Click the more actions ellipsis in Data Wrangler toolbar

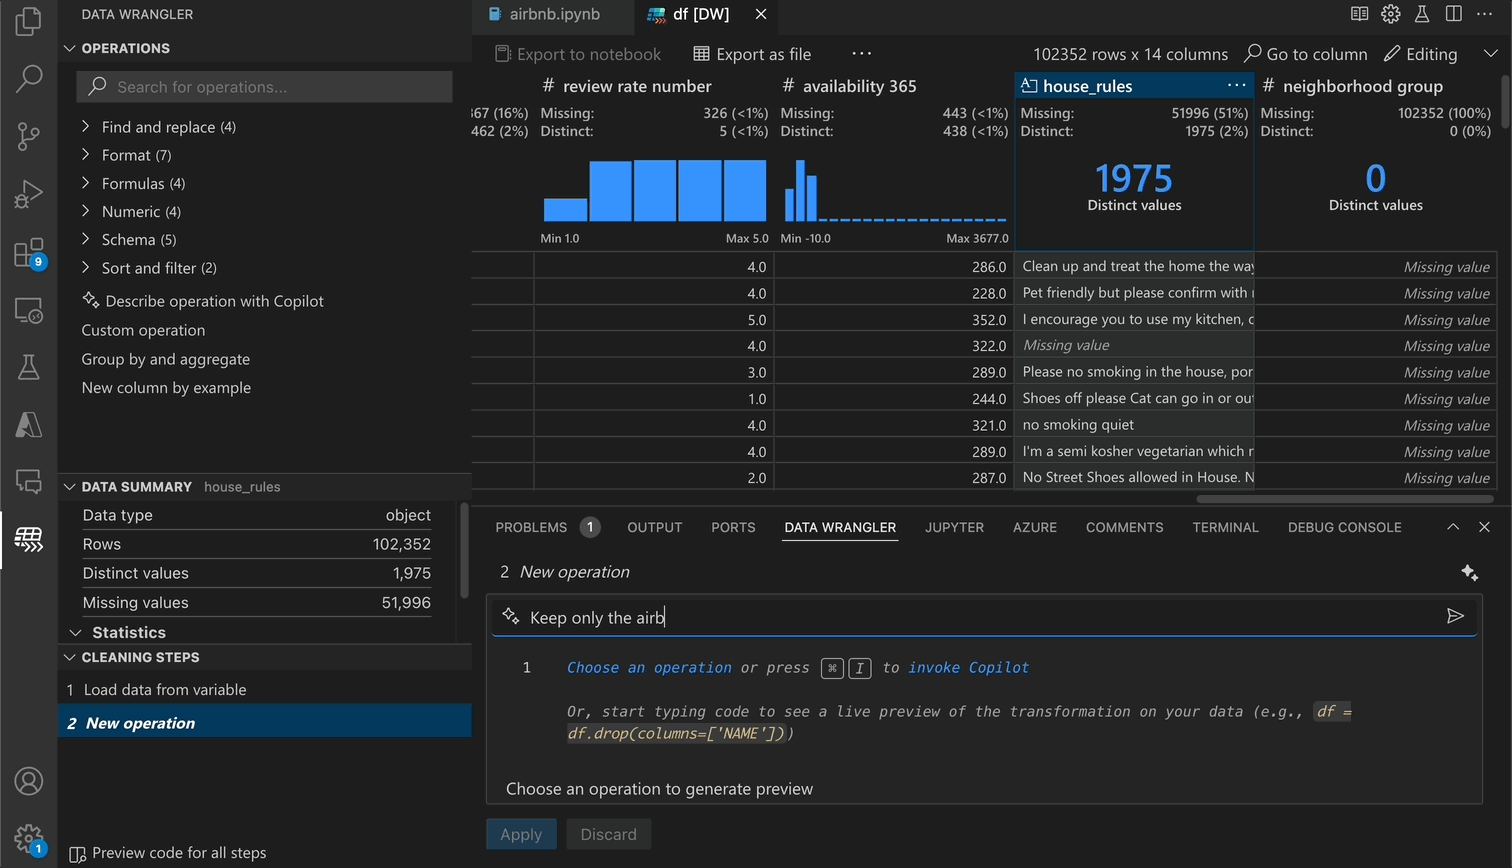pyautogui.click(x=861, y=54)
